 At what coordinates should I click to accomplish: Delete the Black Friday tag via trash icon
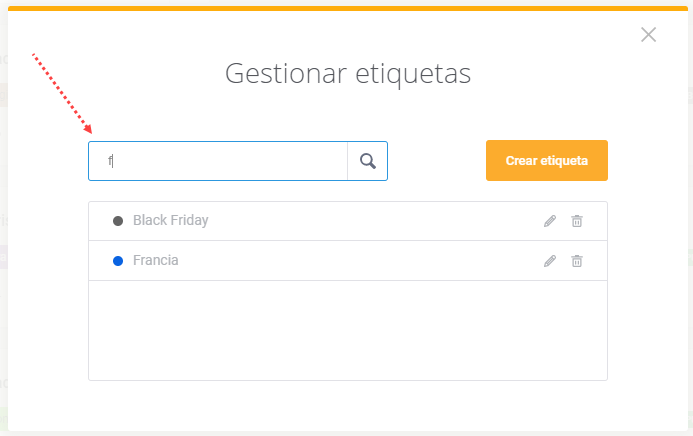(x=577, y=221)
